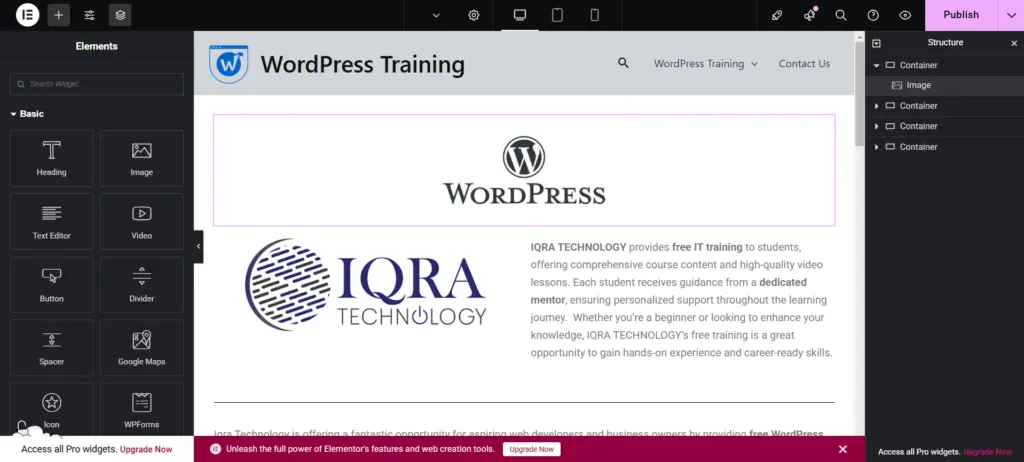This screenshot has height=462, width=1024.
Task: Select the IQRA Technology logo image
Action: click(366, 284)
